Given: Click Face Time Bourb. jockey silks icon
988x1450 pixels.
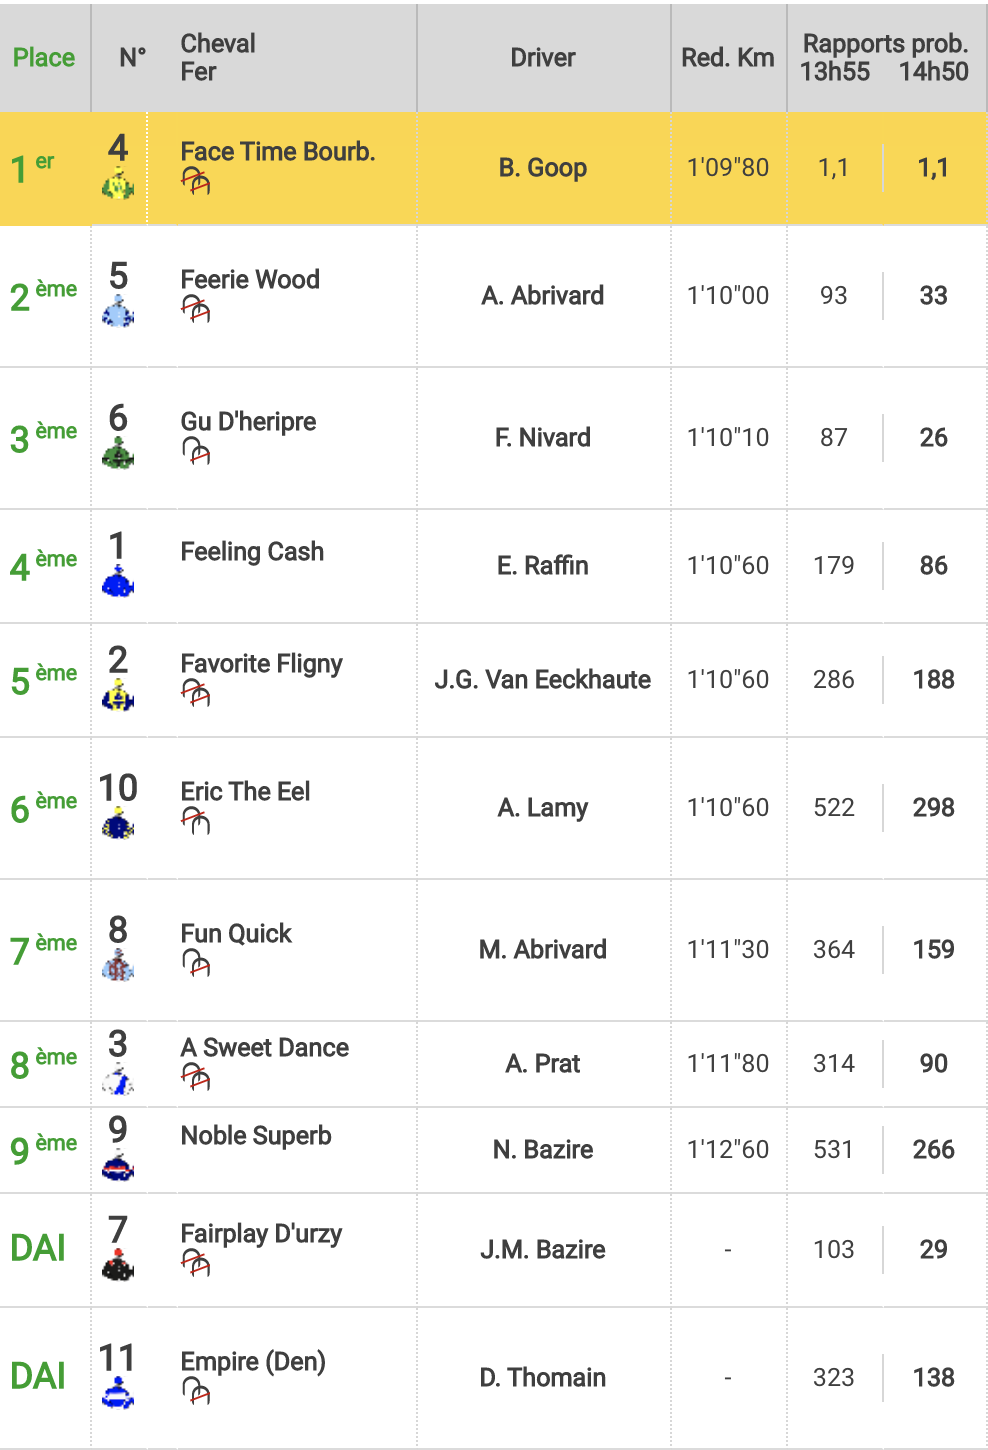Looking at the screenshot, I should coord(118,184).
